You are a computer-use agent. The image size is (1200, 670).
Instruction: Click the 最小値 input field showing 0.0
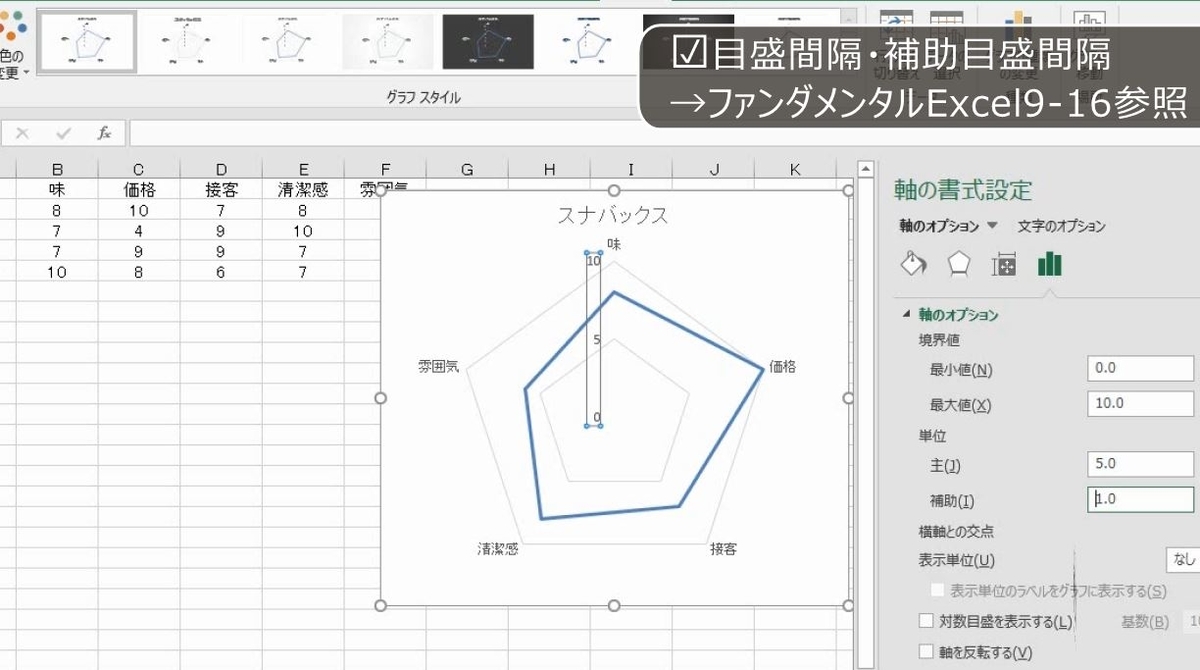tap(1141, 368)
